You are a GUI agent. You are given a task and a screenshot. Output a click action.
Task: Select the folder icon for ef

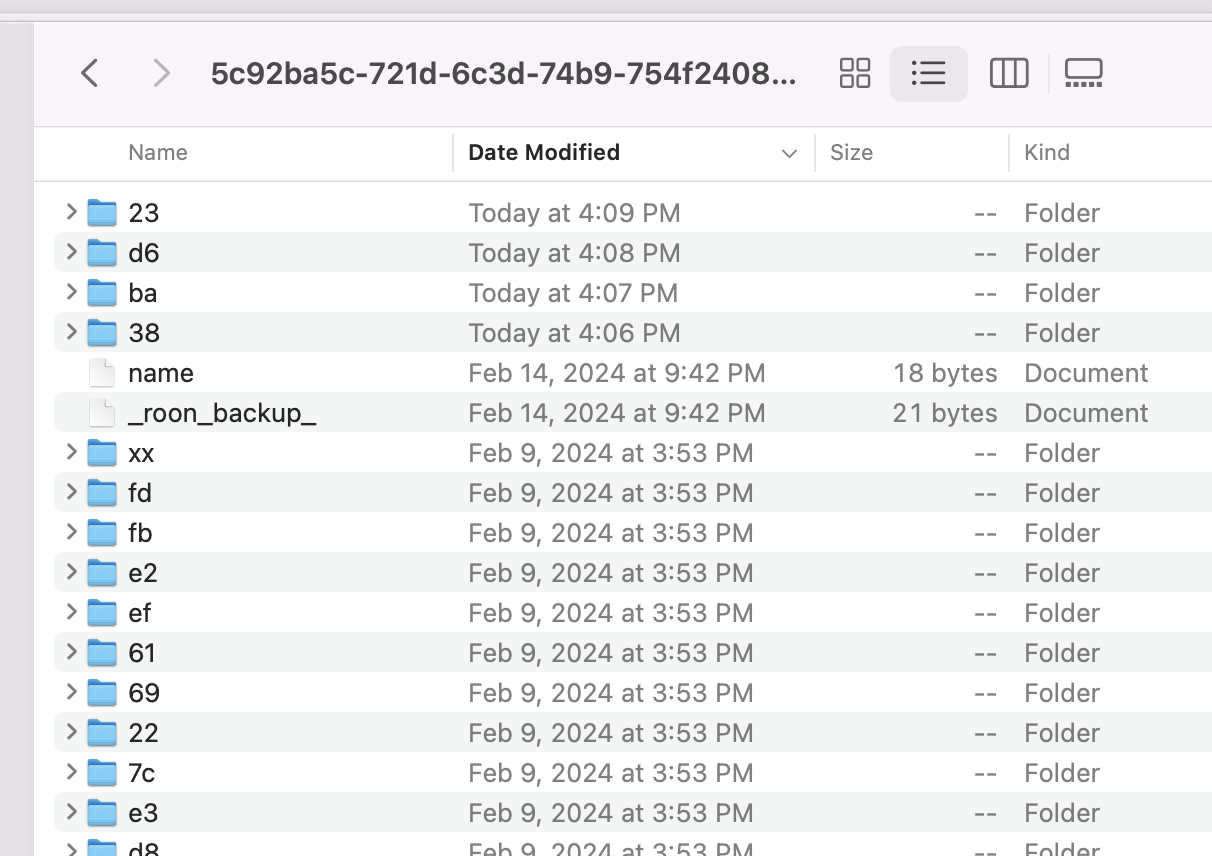point(102,613)
